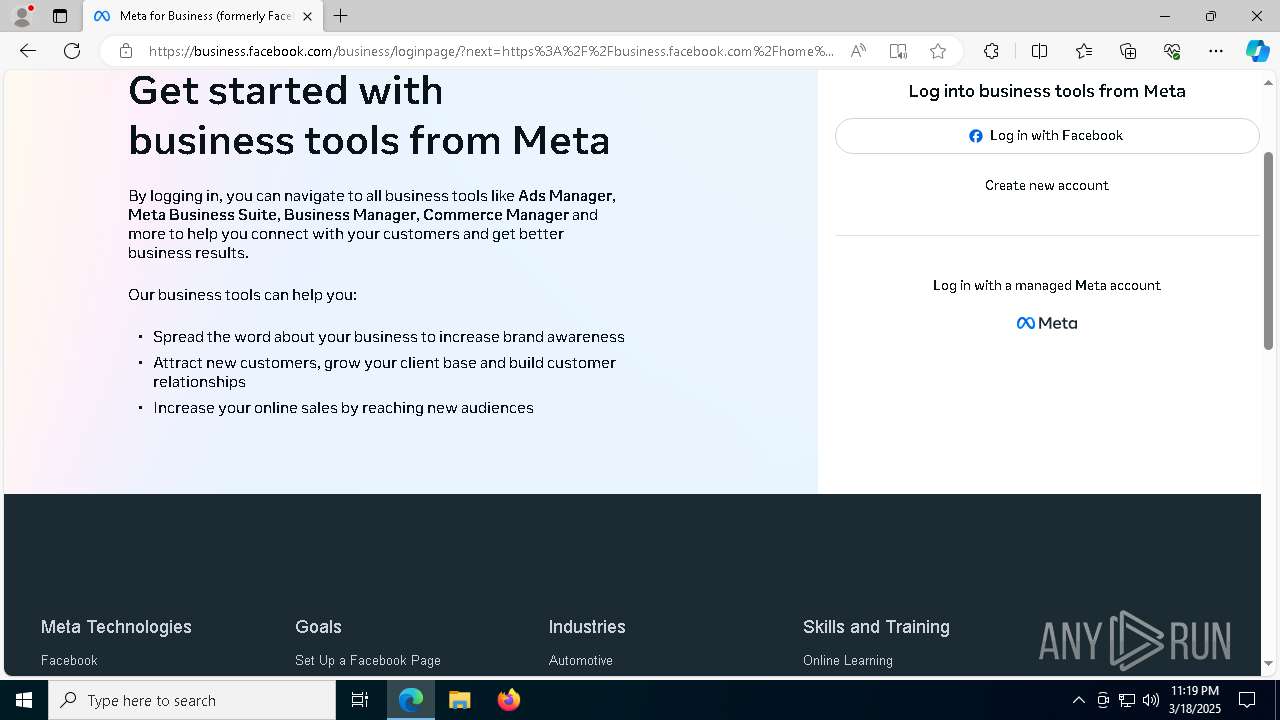Launch the Copilot sidebar icon
This screenshot has width=1280, height=720.
[1257, 51]
